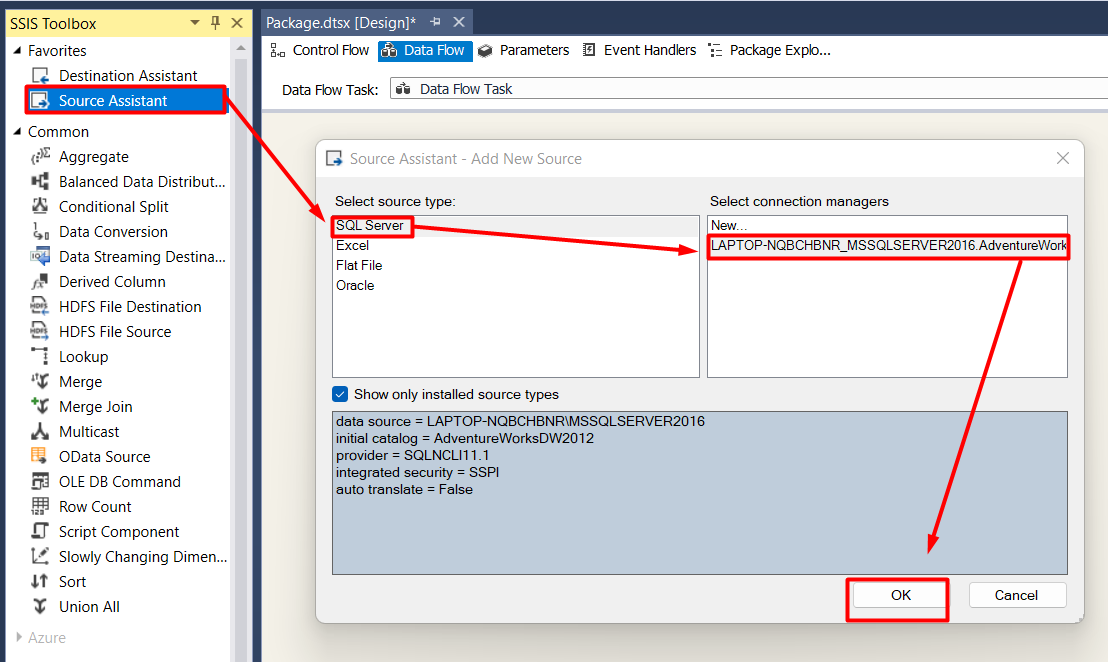This screenshot has height=662, width=1108.
Task: Expand the Azure toolbox group
Action: [19, 637]
